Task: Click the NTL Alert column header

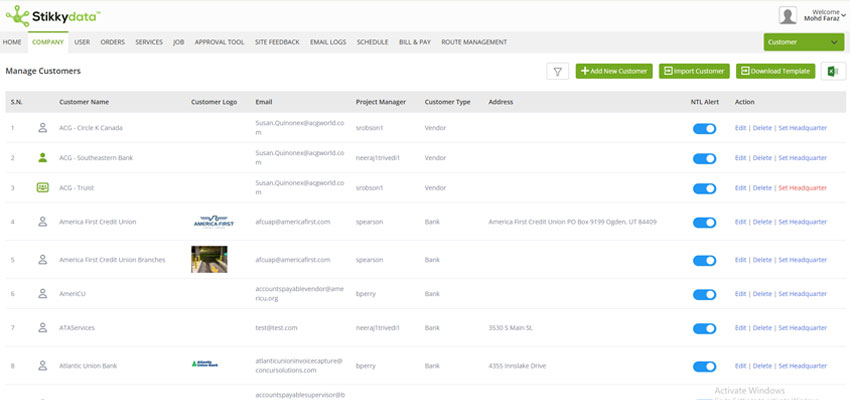Action: point(705,102)
